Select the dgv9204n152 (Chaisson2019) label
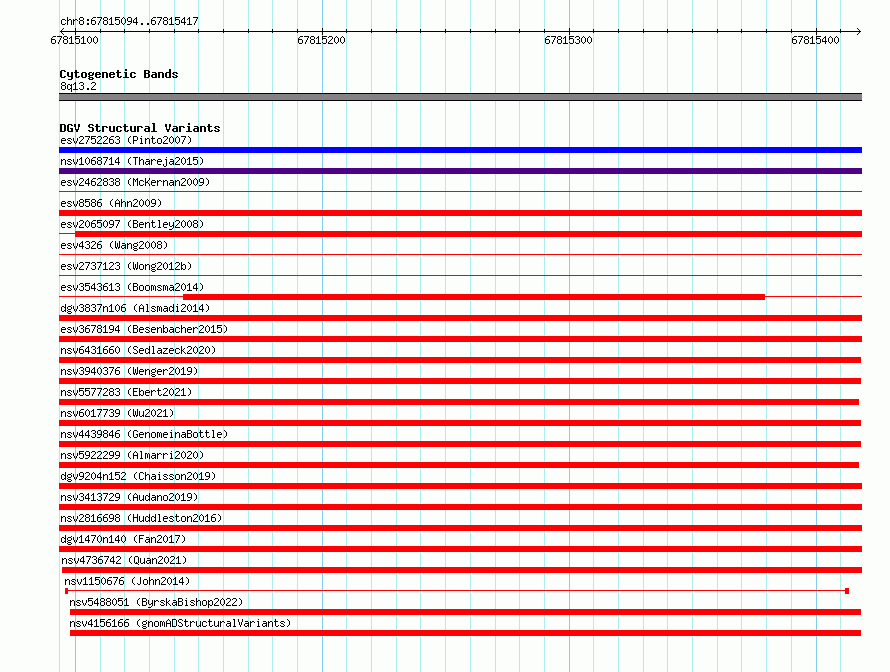The image size is (890, 672). [x=138, y=476]
